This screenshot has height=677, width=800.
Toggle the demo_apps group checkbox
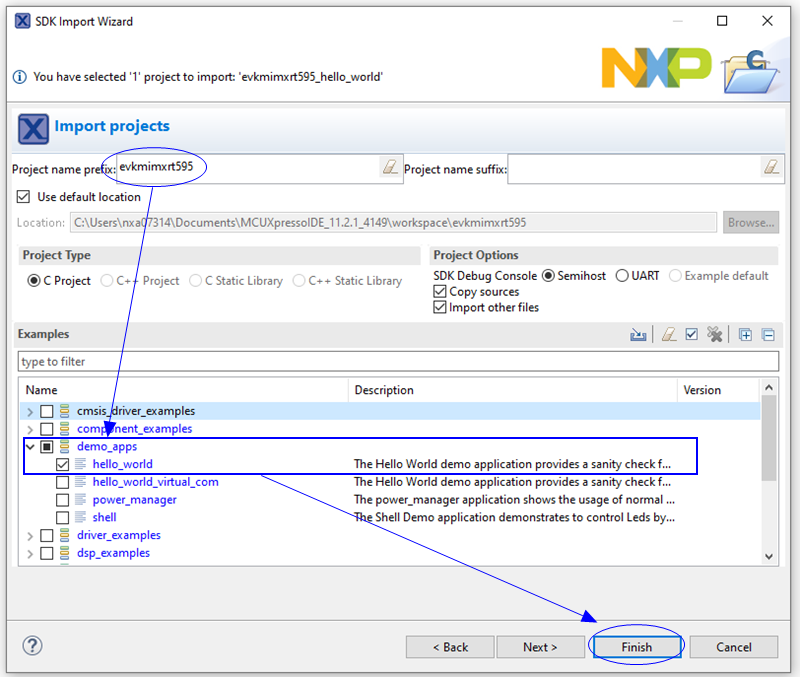pyautogui.click(x=46, y=447)
